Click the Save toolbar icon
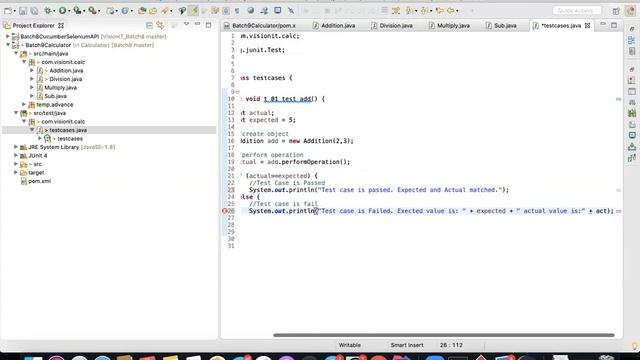The width and height of the screenshot is (640, 360). click(x=23, y=11)
